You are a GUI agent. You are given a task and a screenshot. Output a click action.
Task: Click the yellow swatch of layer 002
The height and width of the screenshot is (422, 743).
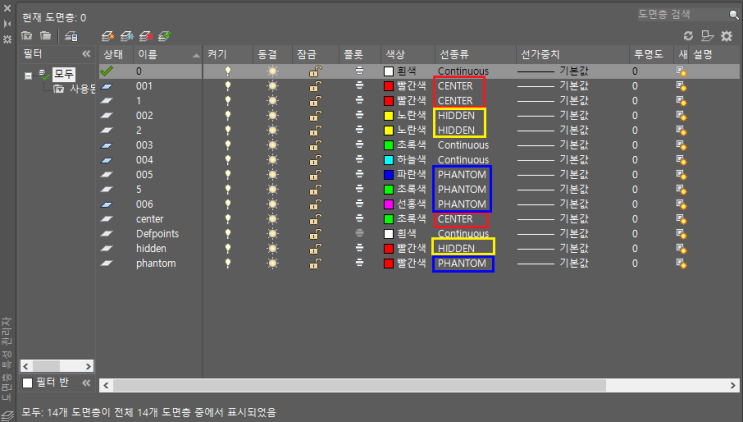click(389, 116)
